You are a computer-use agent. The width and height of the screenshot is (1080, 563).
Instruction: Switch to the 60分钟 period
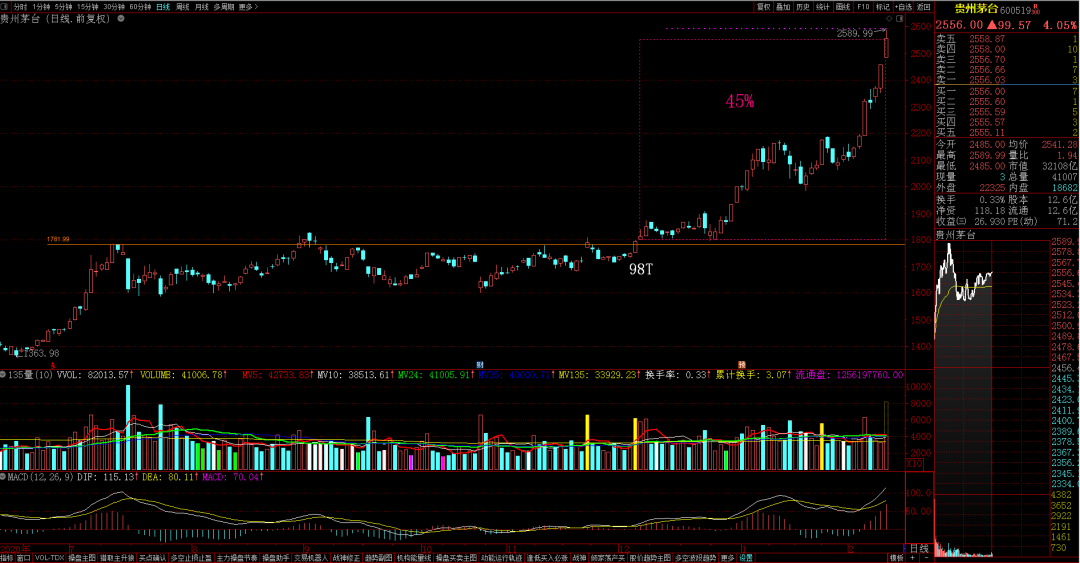[x=140, y=7]
